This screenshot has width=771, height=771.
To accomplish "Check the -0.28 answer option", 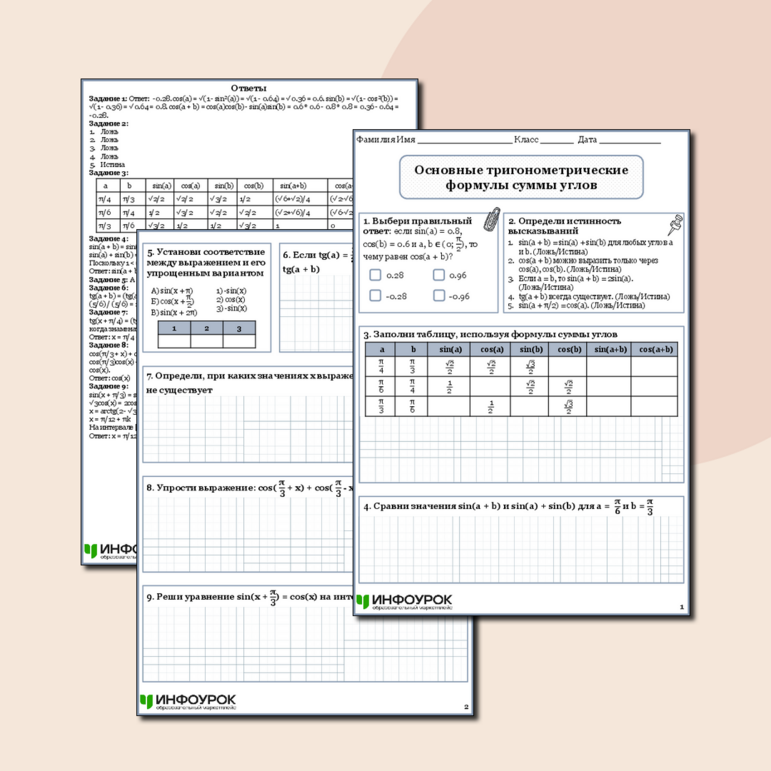I will 375,295.
